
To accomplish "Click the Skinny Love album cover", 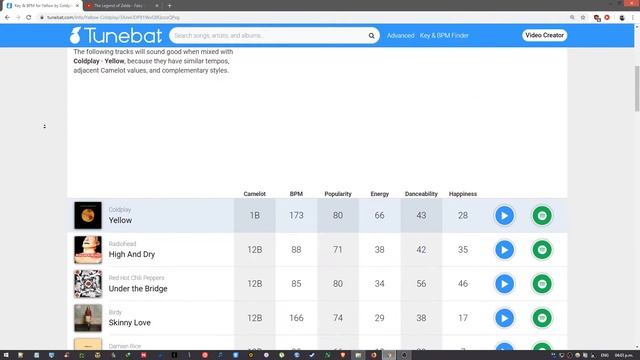I will [88, 318].
